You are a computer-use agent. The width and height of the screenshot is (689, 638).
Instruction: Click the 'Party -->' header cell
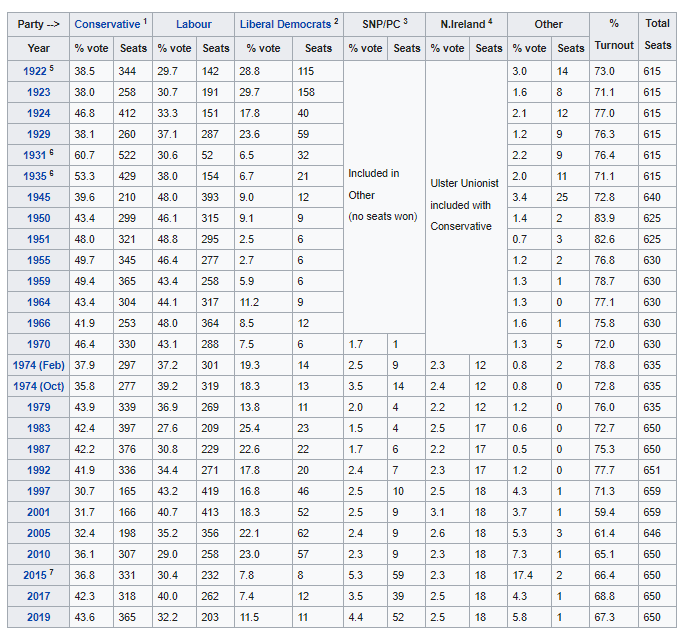coord(39,25)
